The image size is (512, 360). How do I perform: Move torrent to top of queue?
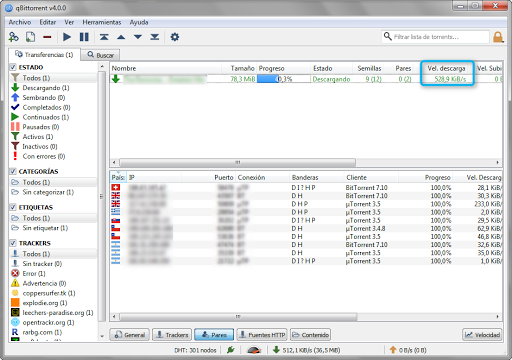104,37
